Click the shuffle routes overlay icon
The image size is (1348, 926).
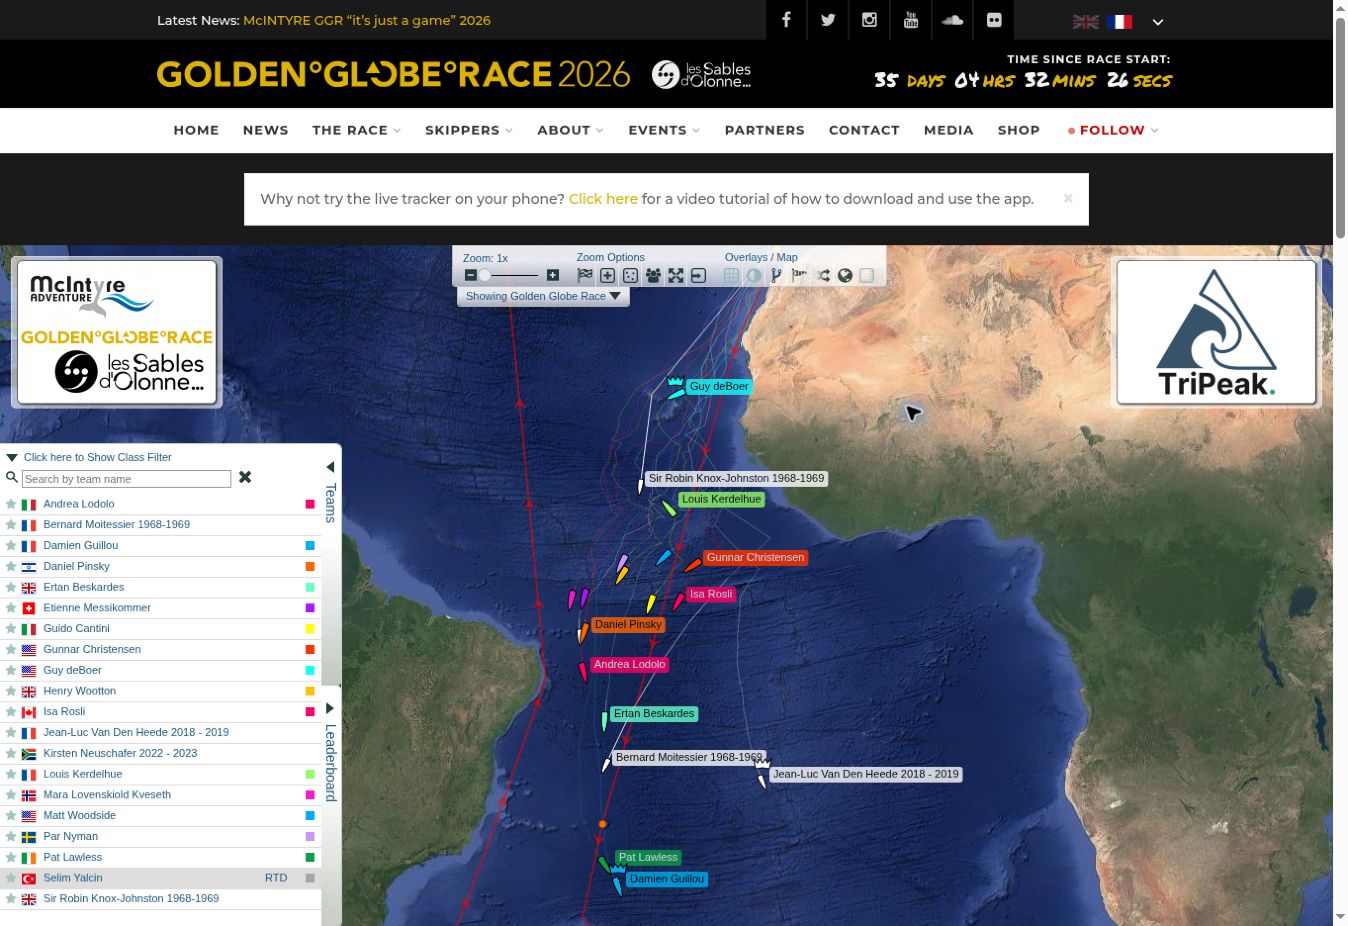tap(823, 275)
